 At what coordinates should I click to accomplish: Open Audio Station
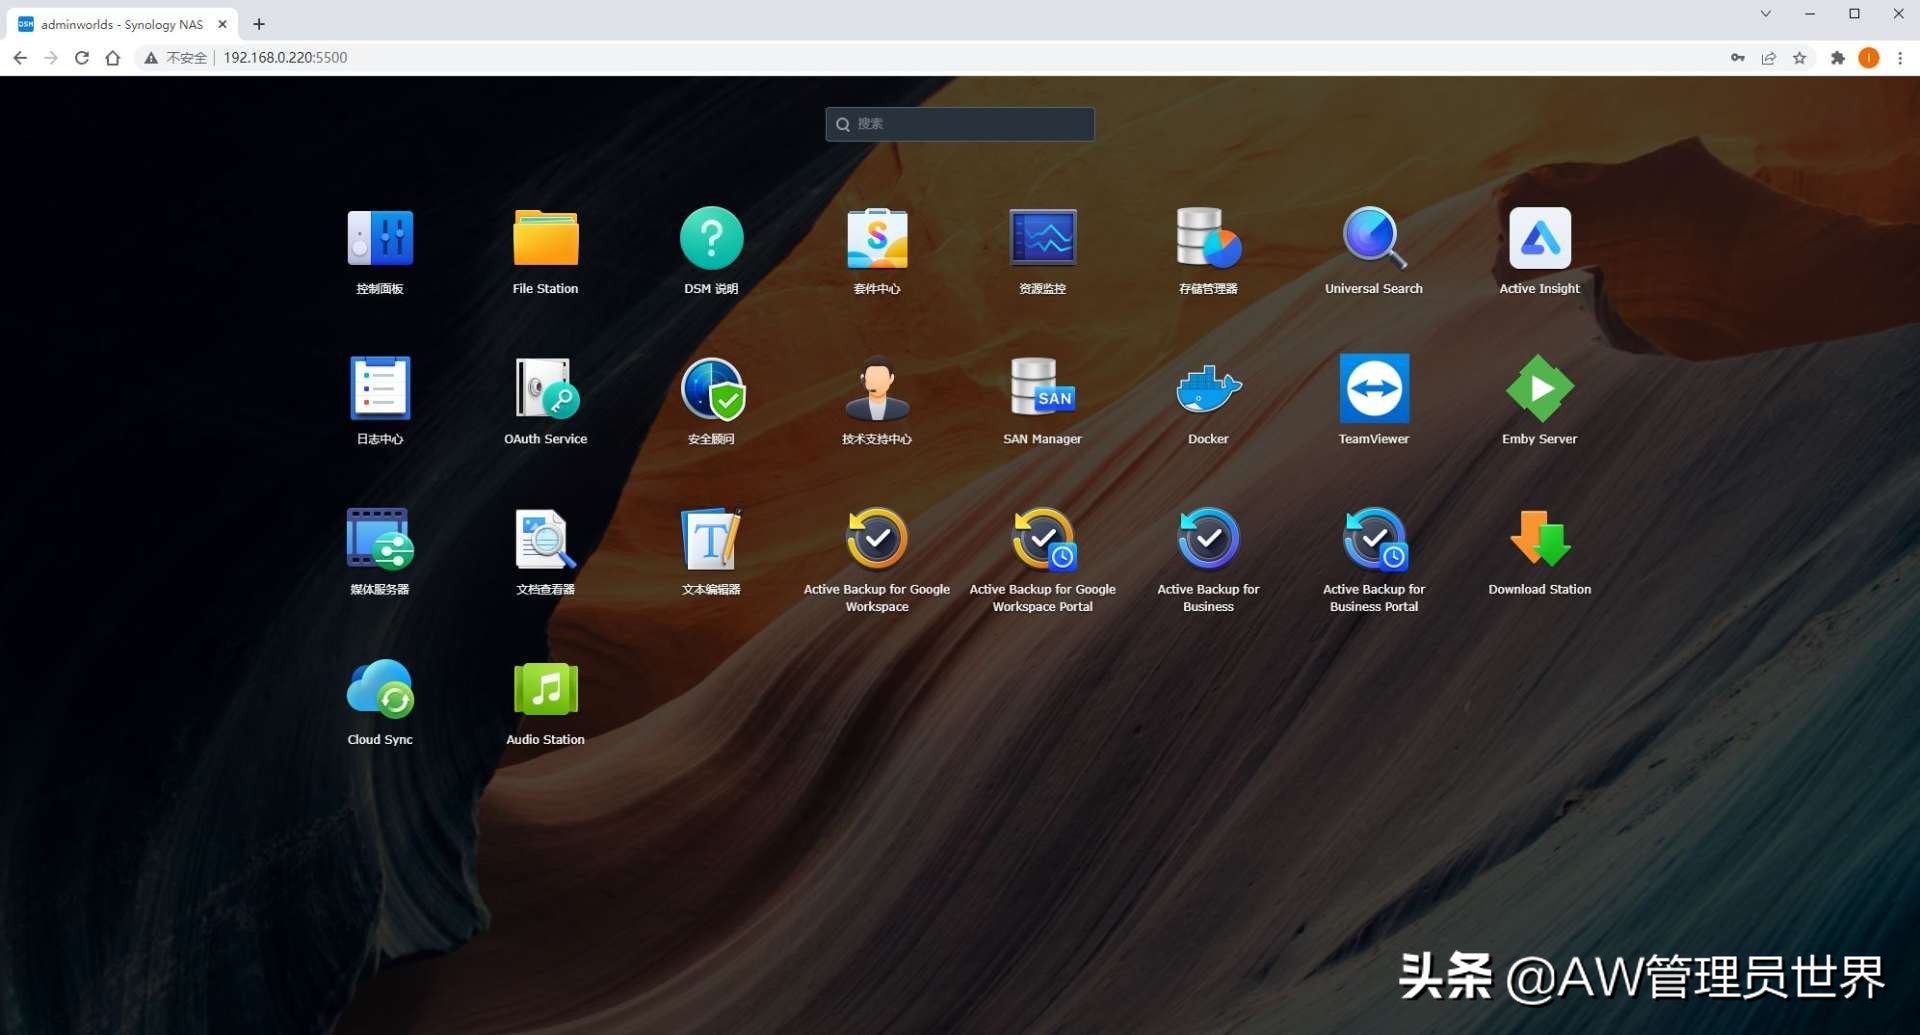(545, 689)
